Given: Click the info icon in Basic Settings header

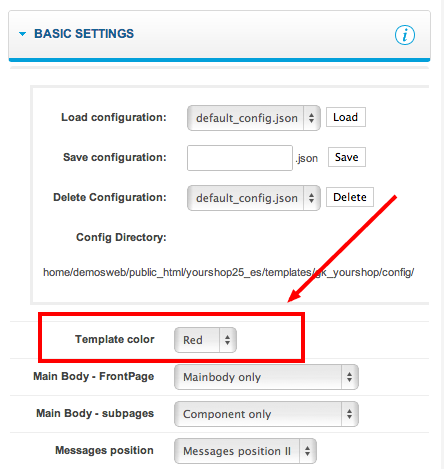Looking at the screenshot, I should tap(405, 35).
